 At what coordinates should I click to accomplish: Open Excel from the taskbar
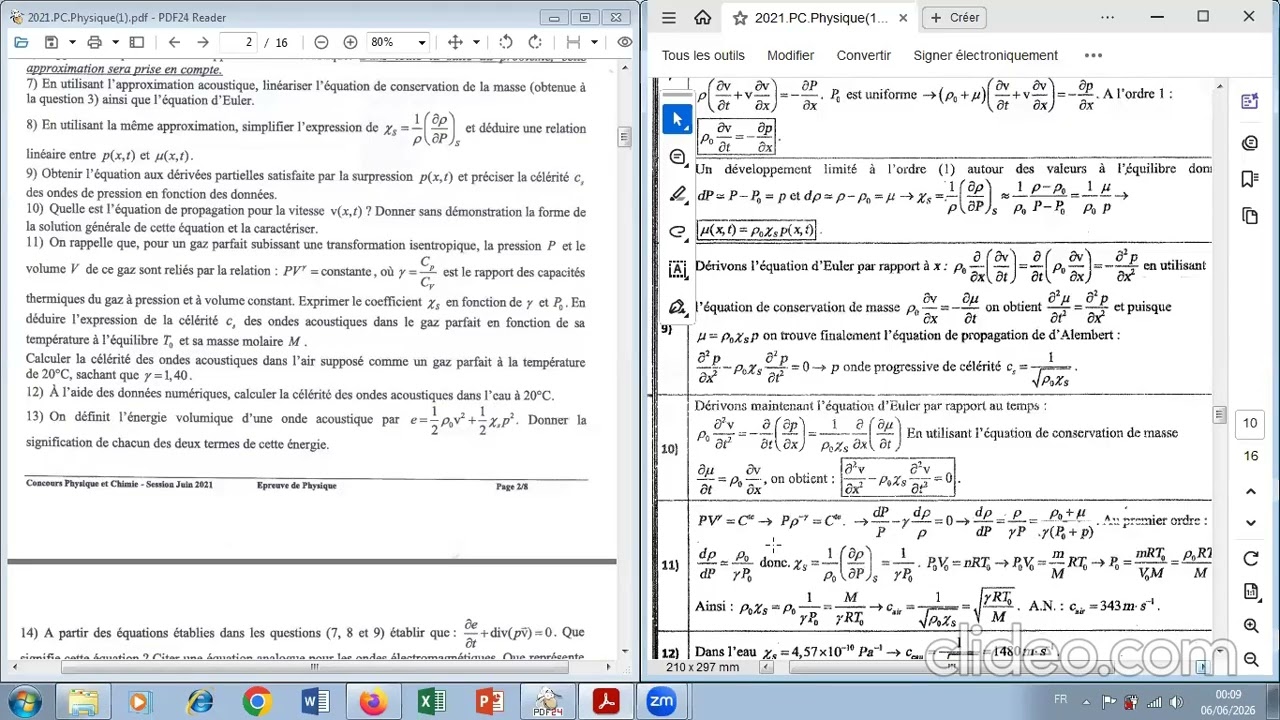pyautogui.click(x=431, y=702)
